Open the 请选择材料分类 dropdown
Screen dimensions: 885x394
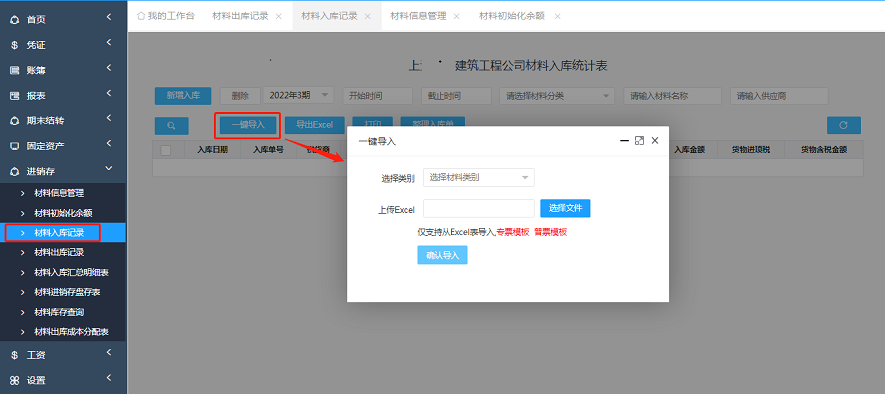tap(557, 95)
